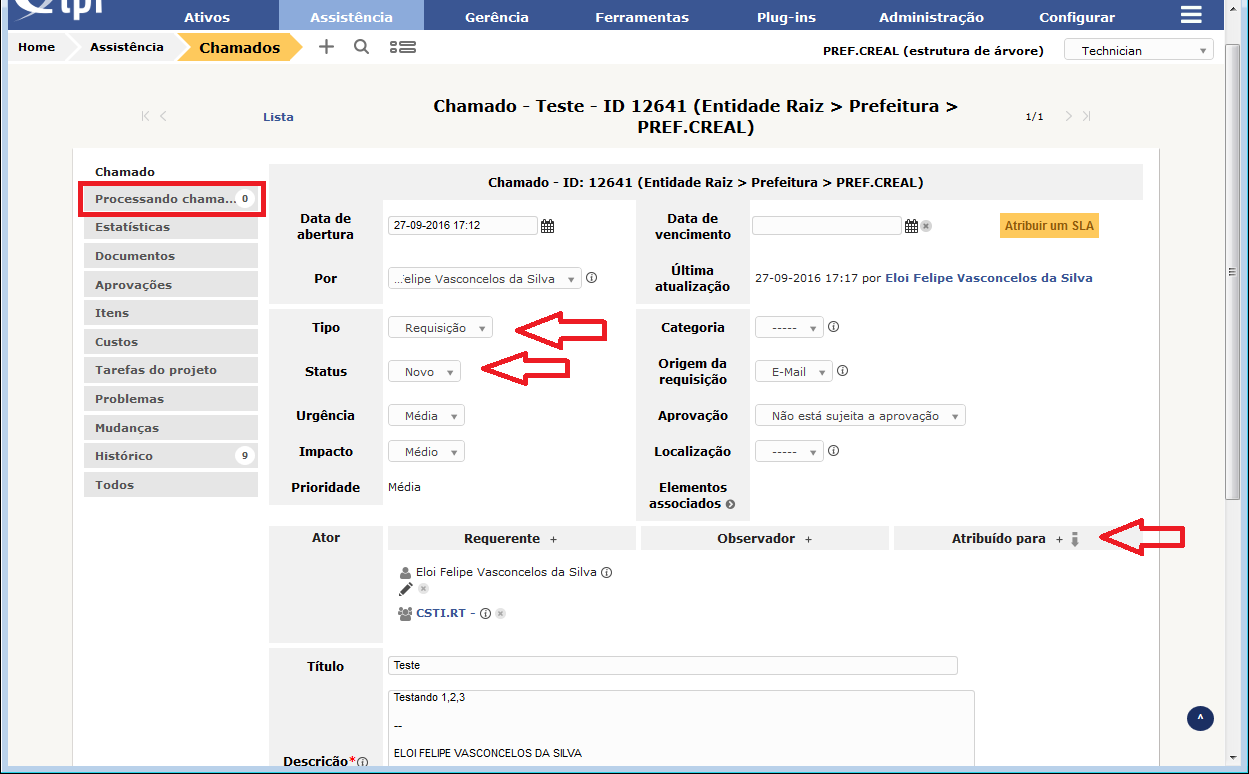Open search with the magnifier icon
The image size is (1249, 774).
point(361,47)
